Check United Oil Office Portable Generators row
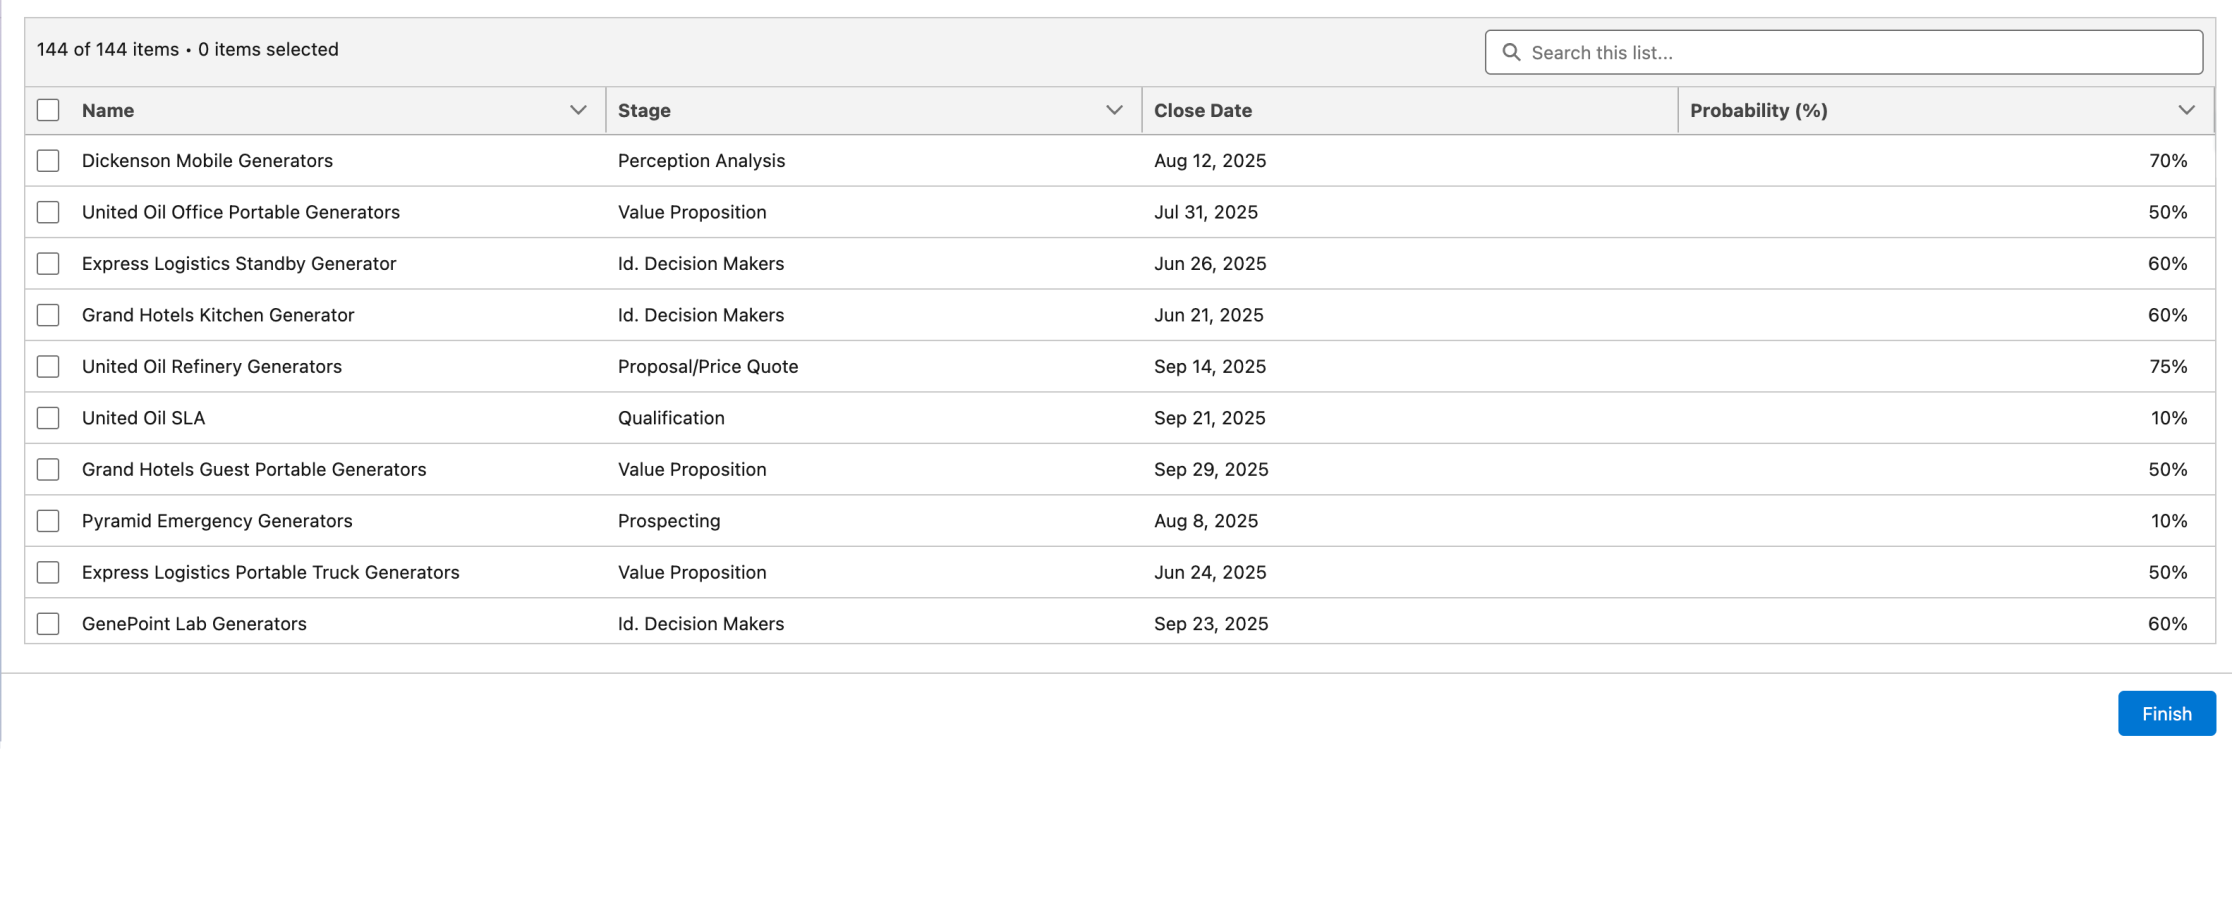 pos(48,212)
